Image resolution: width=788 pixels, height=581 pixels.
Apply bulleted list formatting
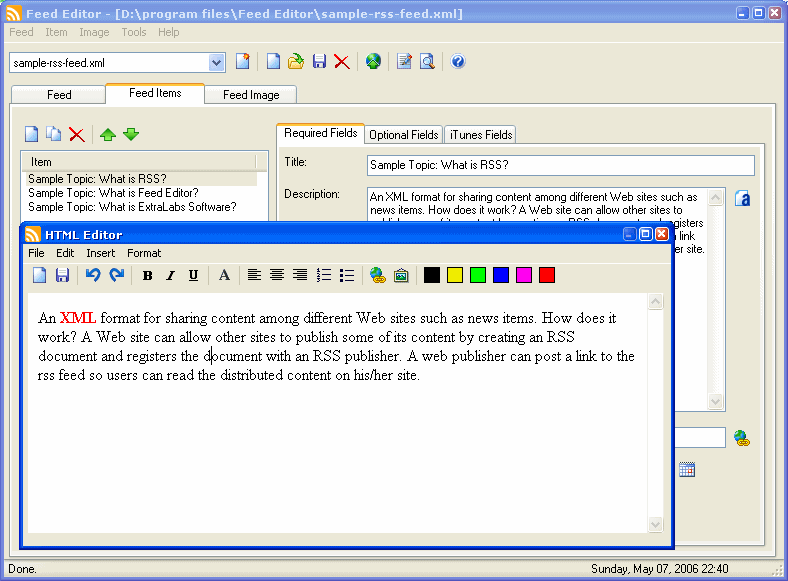(347, 275)
